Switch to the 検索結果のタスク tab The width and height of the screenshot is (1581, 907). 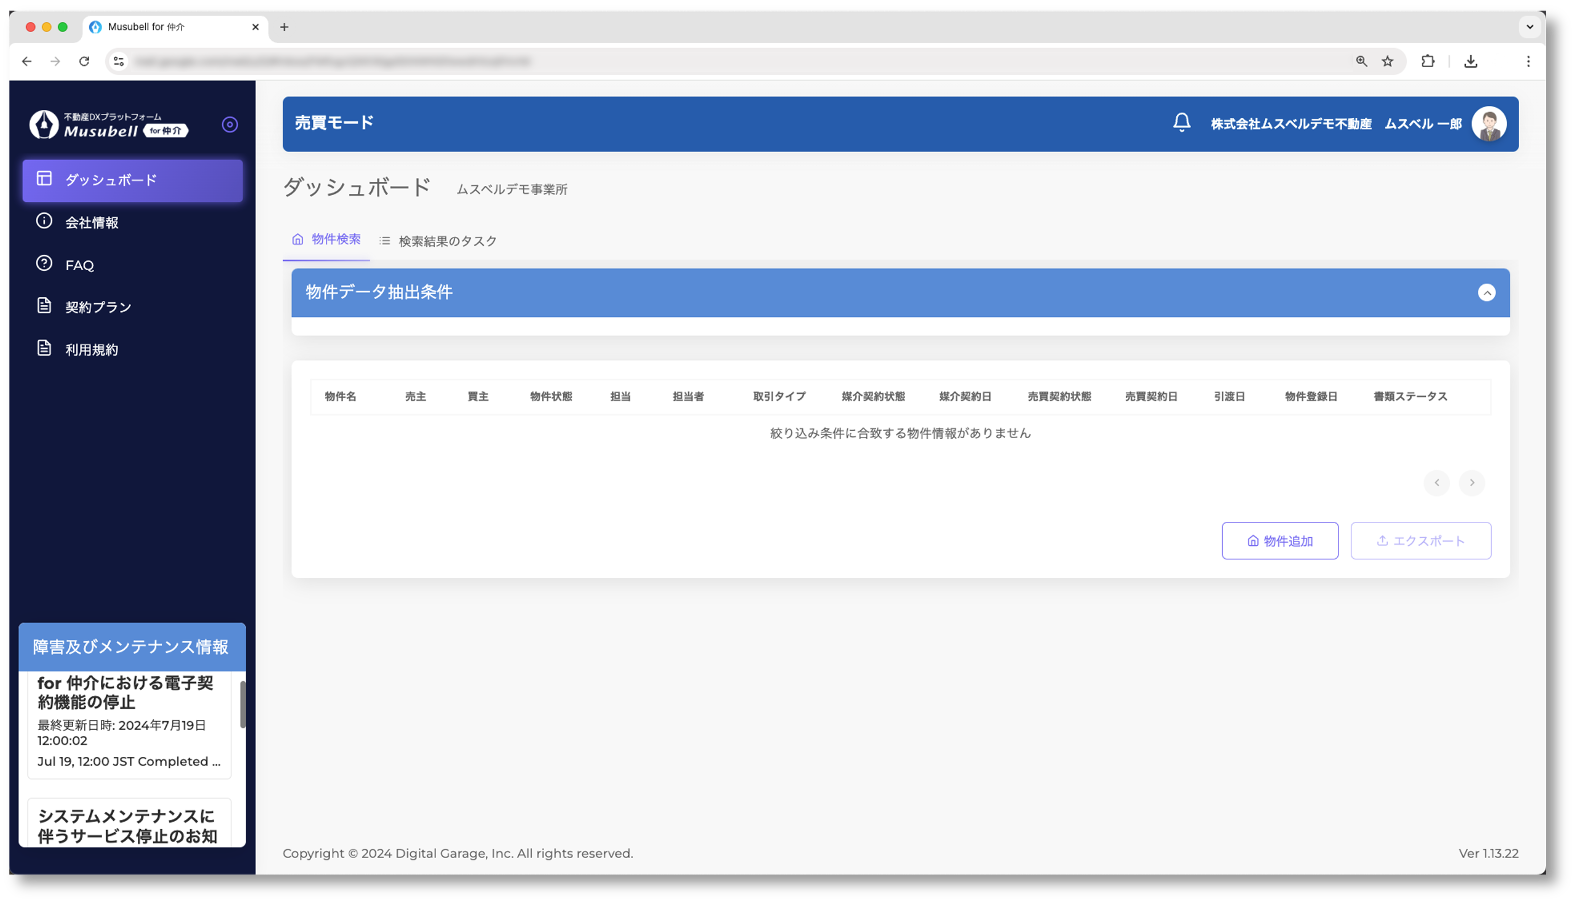click(x=438, y=241)
